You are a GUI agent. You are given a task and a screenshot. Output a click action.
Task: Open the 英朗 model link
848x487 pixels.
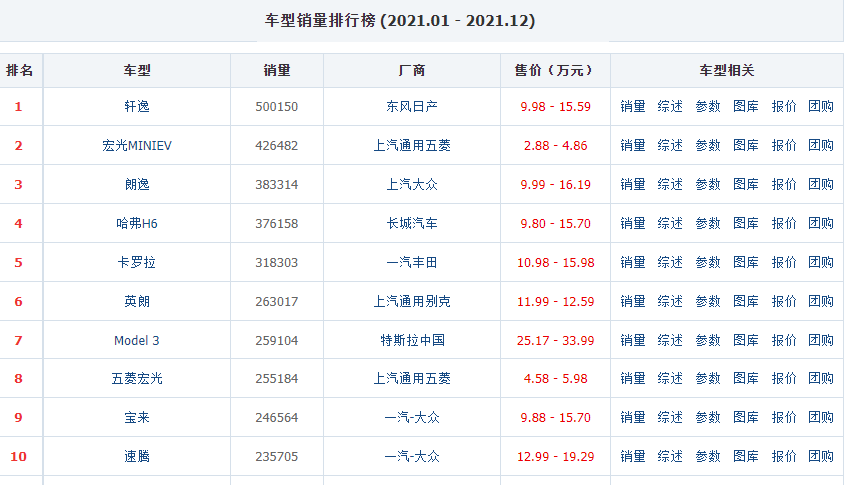(x=137, y=301)
